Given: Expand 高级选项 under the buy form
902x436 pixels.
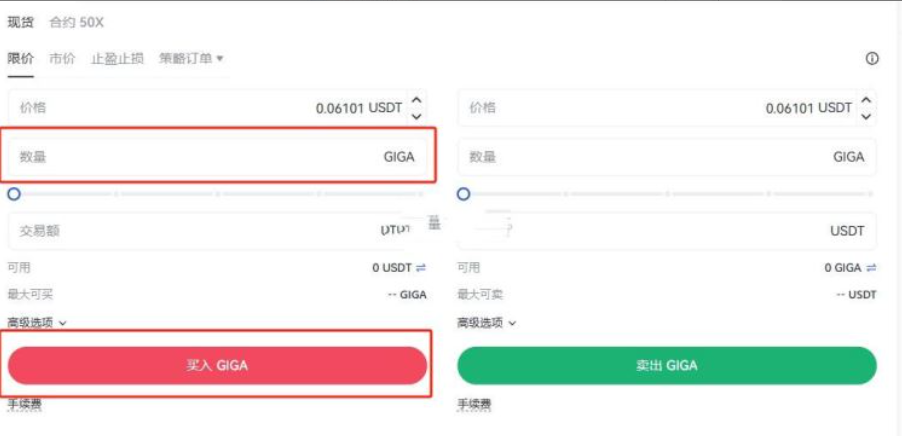Looking at the screenshot, I should click(x=38, y=323).
